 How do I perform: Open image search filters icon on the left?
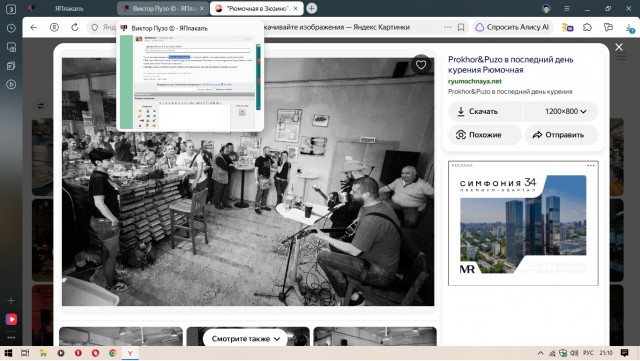[41, 106]
